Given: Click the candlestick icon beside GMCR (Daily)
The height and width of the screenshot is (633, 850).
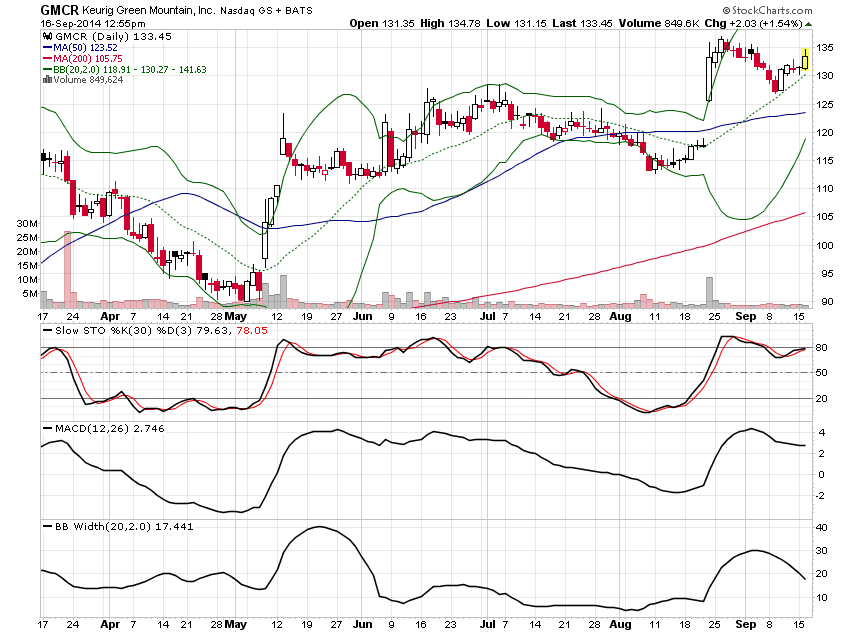Looking at the screenshot, I should click(47, 36).
